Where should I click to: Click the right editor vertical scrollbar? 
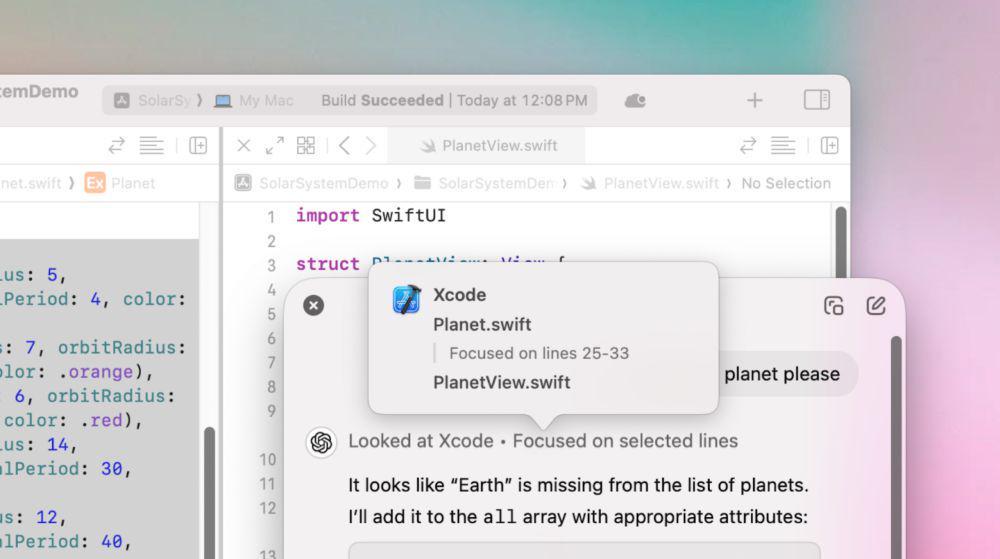841,242
